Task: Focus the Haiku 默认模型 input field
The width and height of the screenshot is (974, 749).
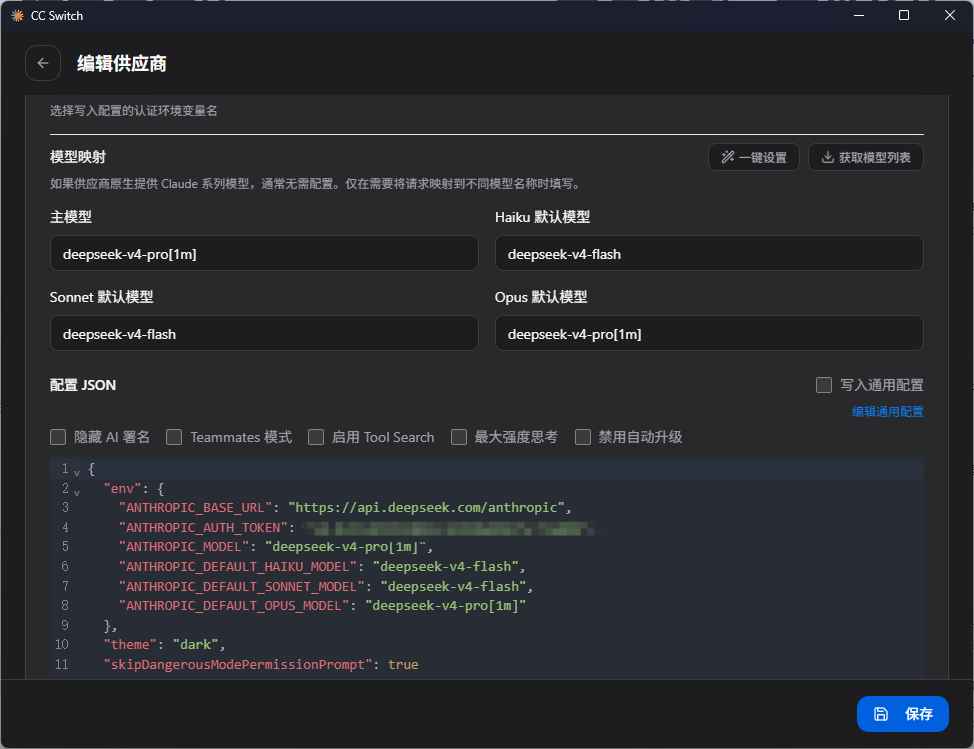Action: click(x=709, y=253)
